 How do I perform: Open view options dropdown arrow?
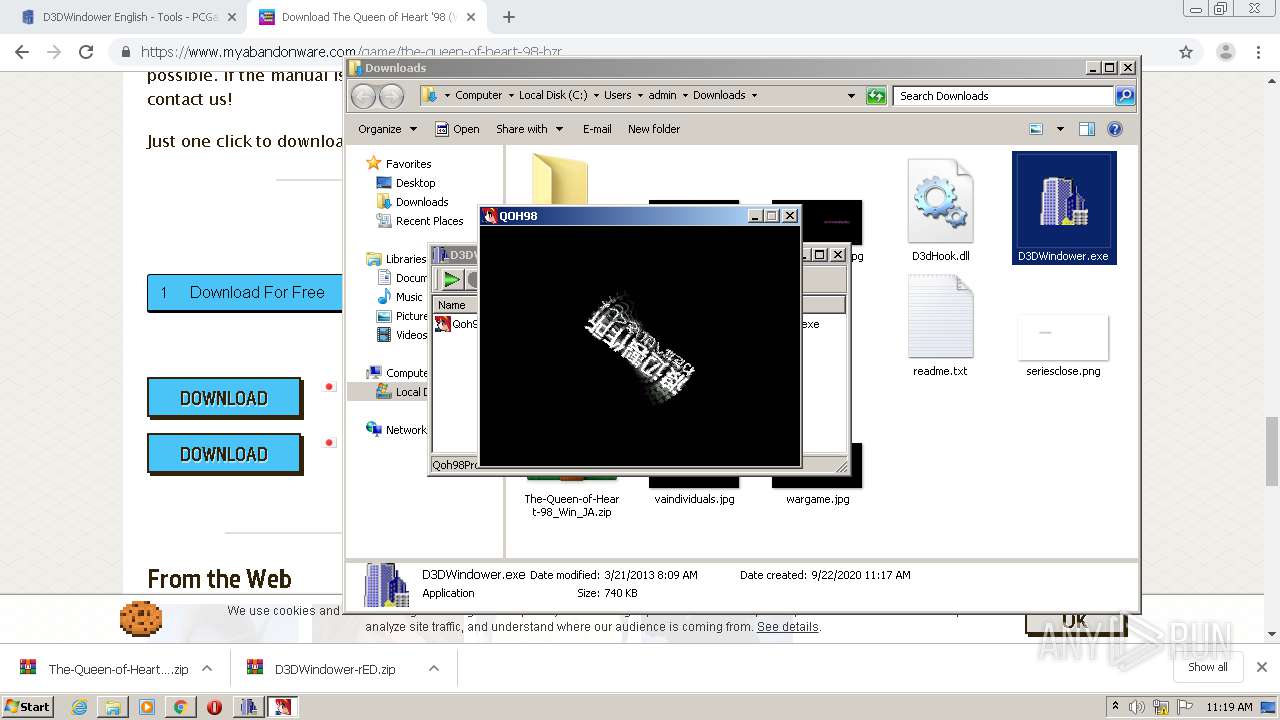tap(1059, 129)
